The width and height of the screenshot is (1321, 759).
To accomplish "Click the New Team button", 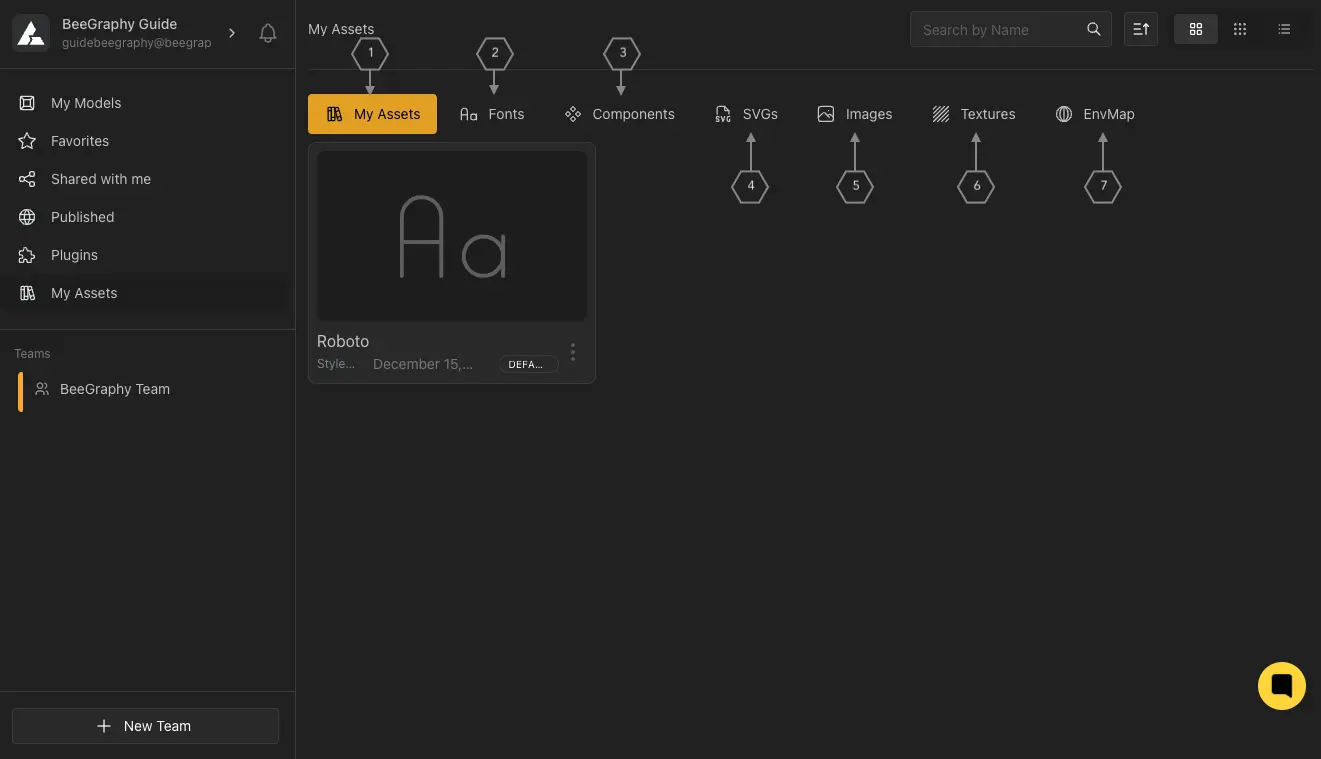I will click(145, 726).
